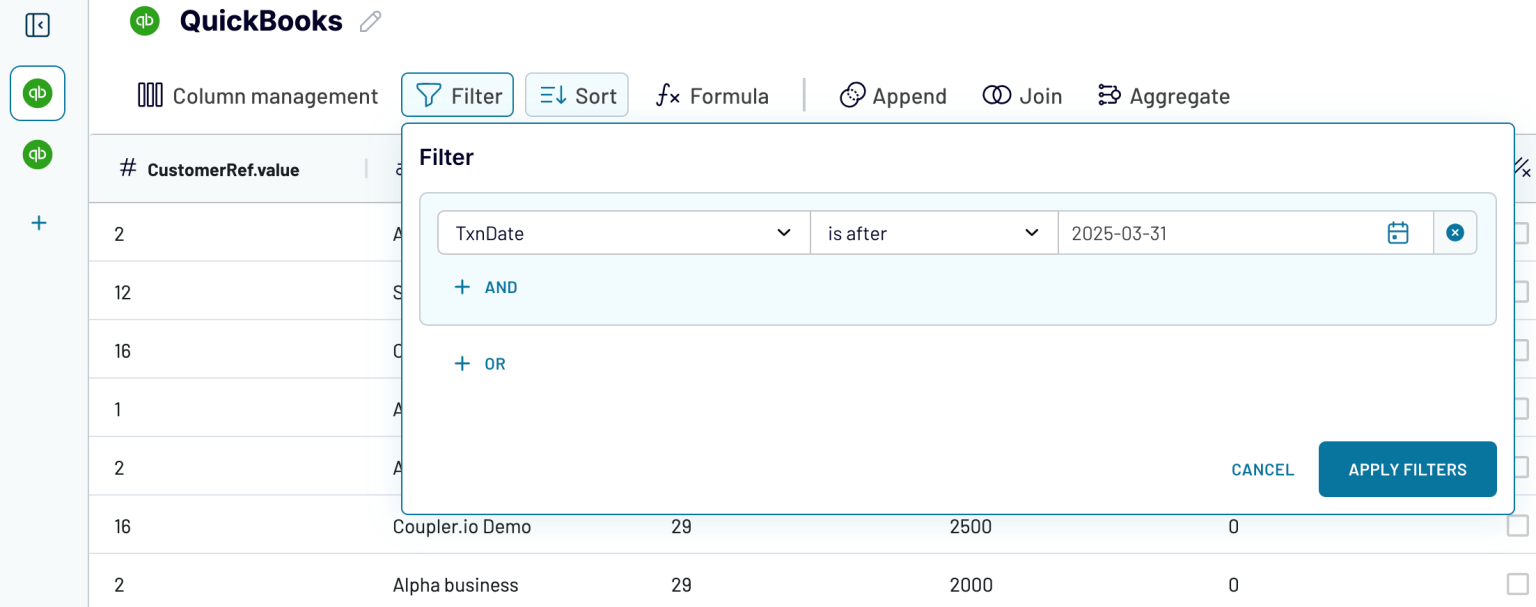
Task: Select the first table row's checkbox
Action: click(x=1516, y=233)
